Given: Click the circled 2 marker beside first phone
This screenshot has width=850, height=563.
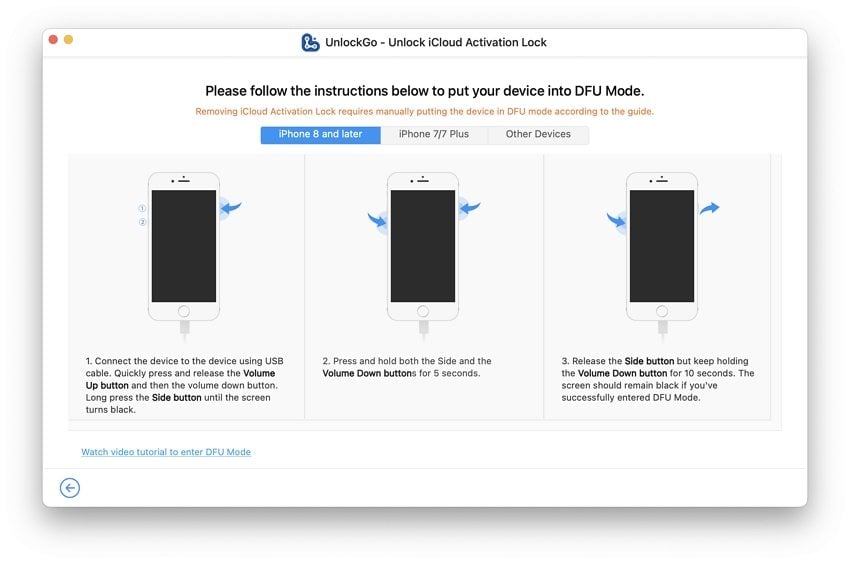Looking at the screenshot, I should [x=143, y=222].
